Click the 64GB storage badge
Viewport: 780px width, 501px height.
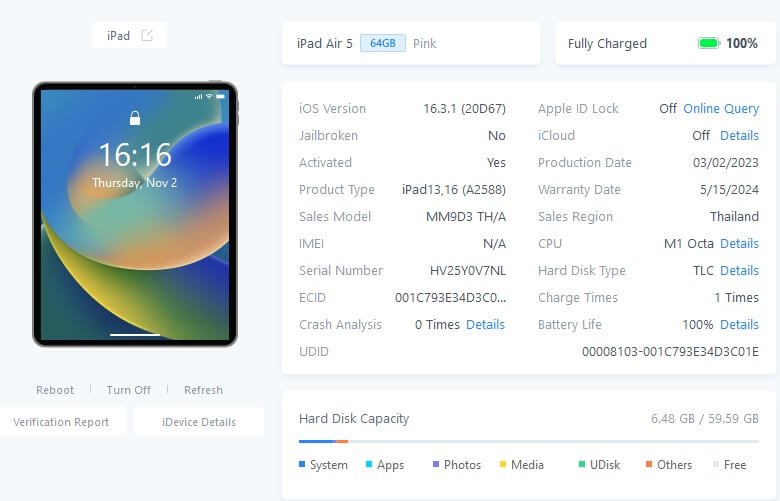coord(383,43)
